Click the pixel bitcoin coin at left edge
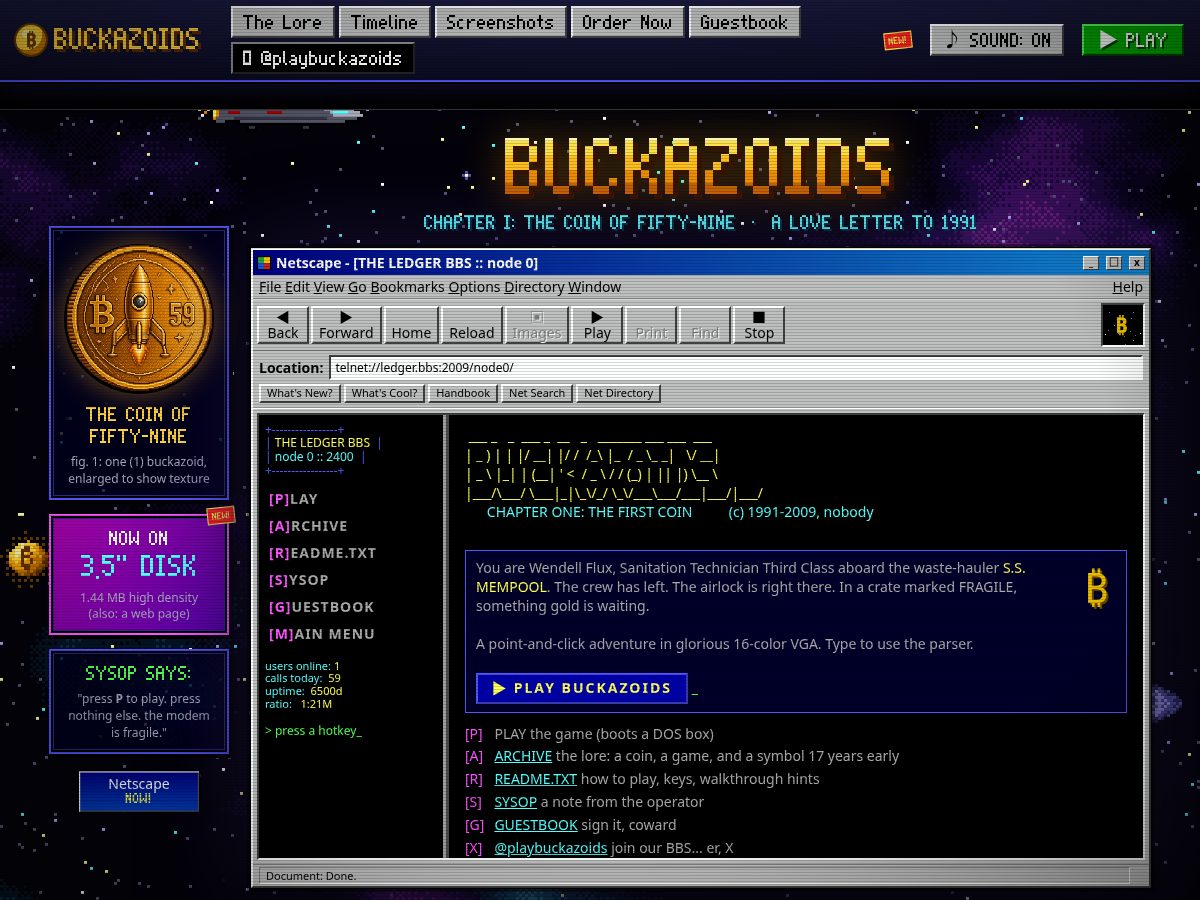The width and height of the screenshot is (1200, 900). [28, 558]
